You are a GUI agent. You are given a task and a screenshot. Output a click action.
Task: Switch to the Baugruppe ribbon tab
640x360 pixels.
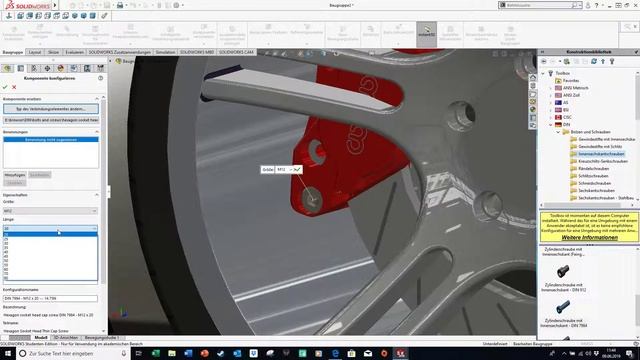click(13, 52)
